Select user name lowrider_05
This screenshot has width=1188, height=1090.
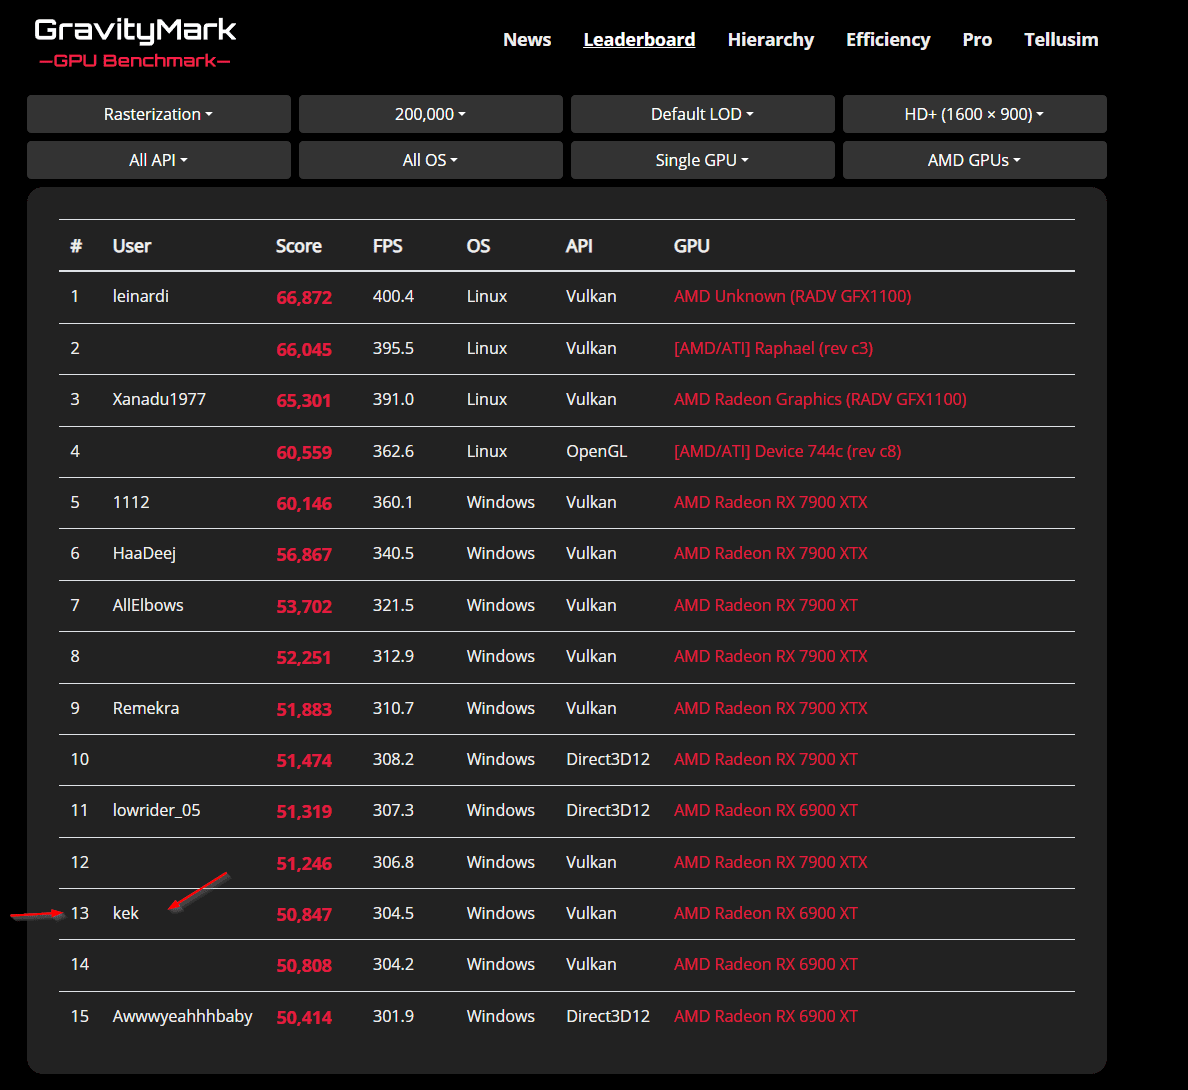pos(157,810)
